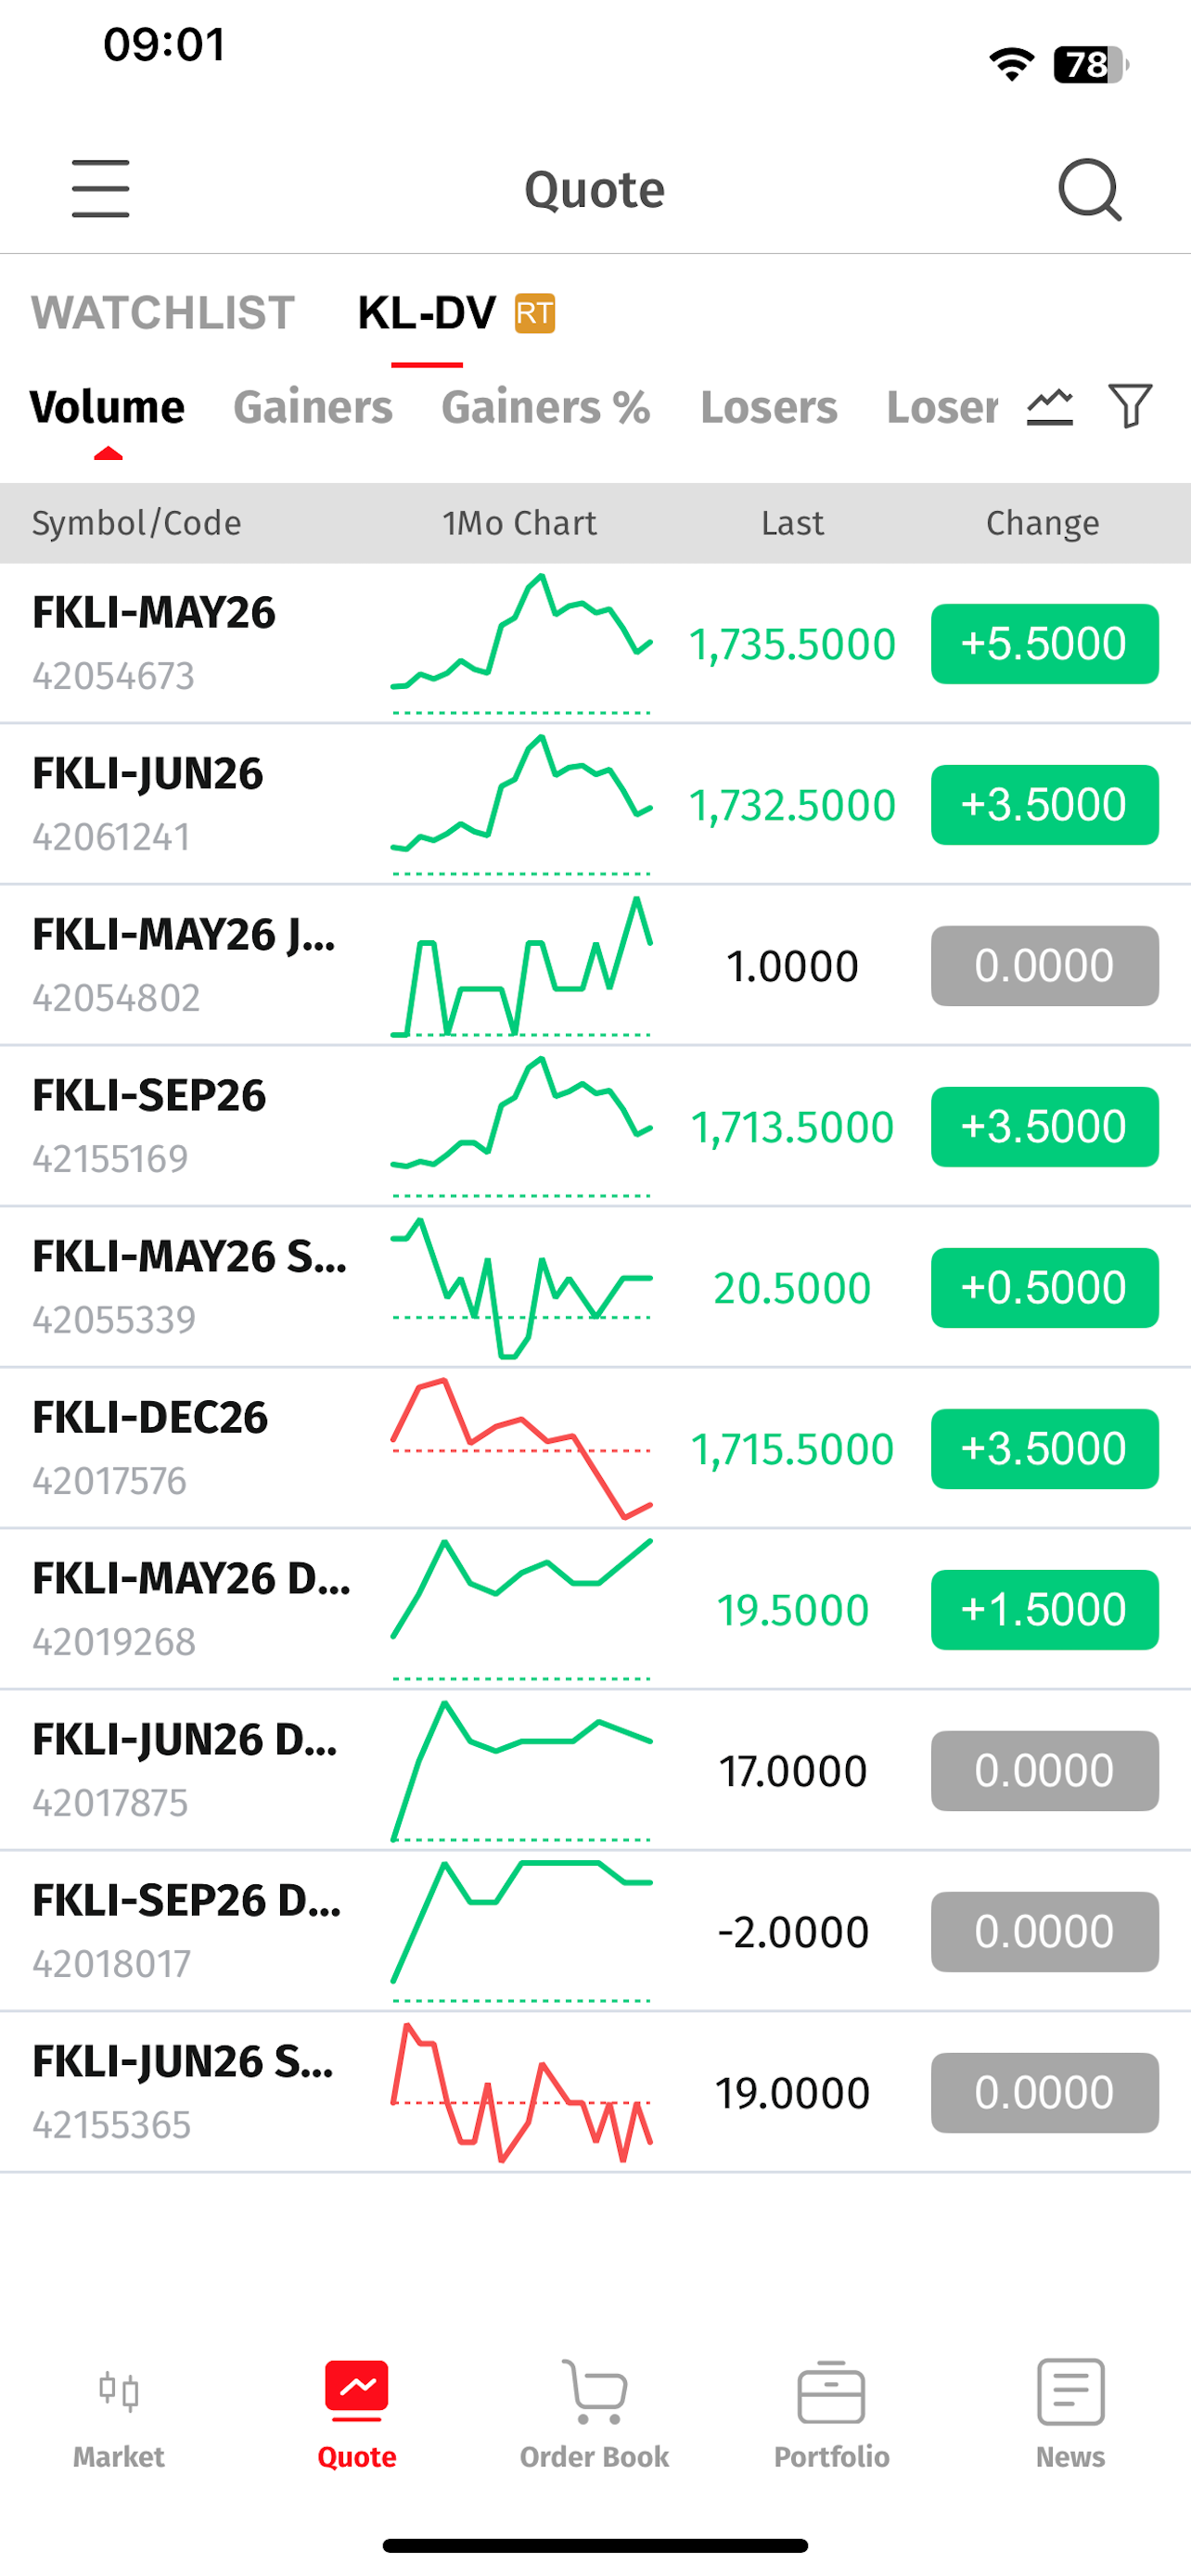The width and height of the screenshot is (1191, 2576).
Task: Tap the last price 17.0000
Action: [792, 1771]
